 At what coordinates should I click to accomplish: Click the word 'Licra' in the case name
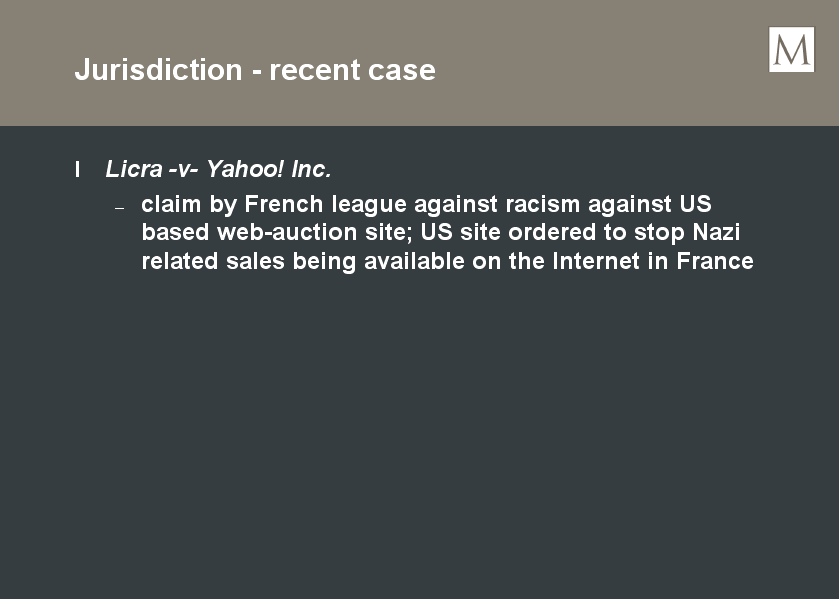click(x=134, y=169)
